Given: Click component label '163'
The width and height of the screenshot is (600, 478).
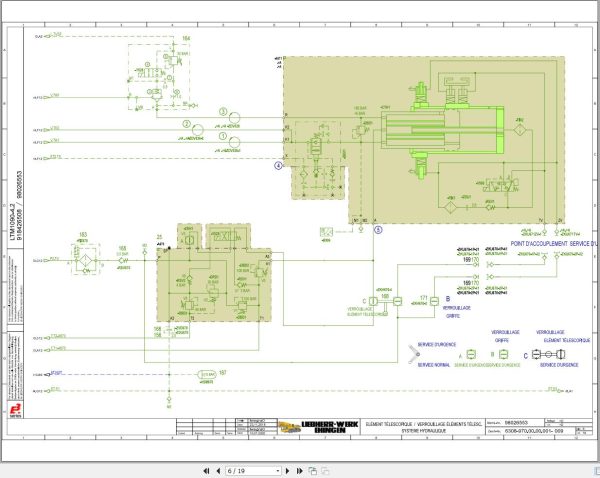Looking at the screenshot, I should 83,235.
